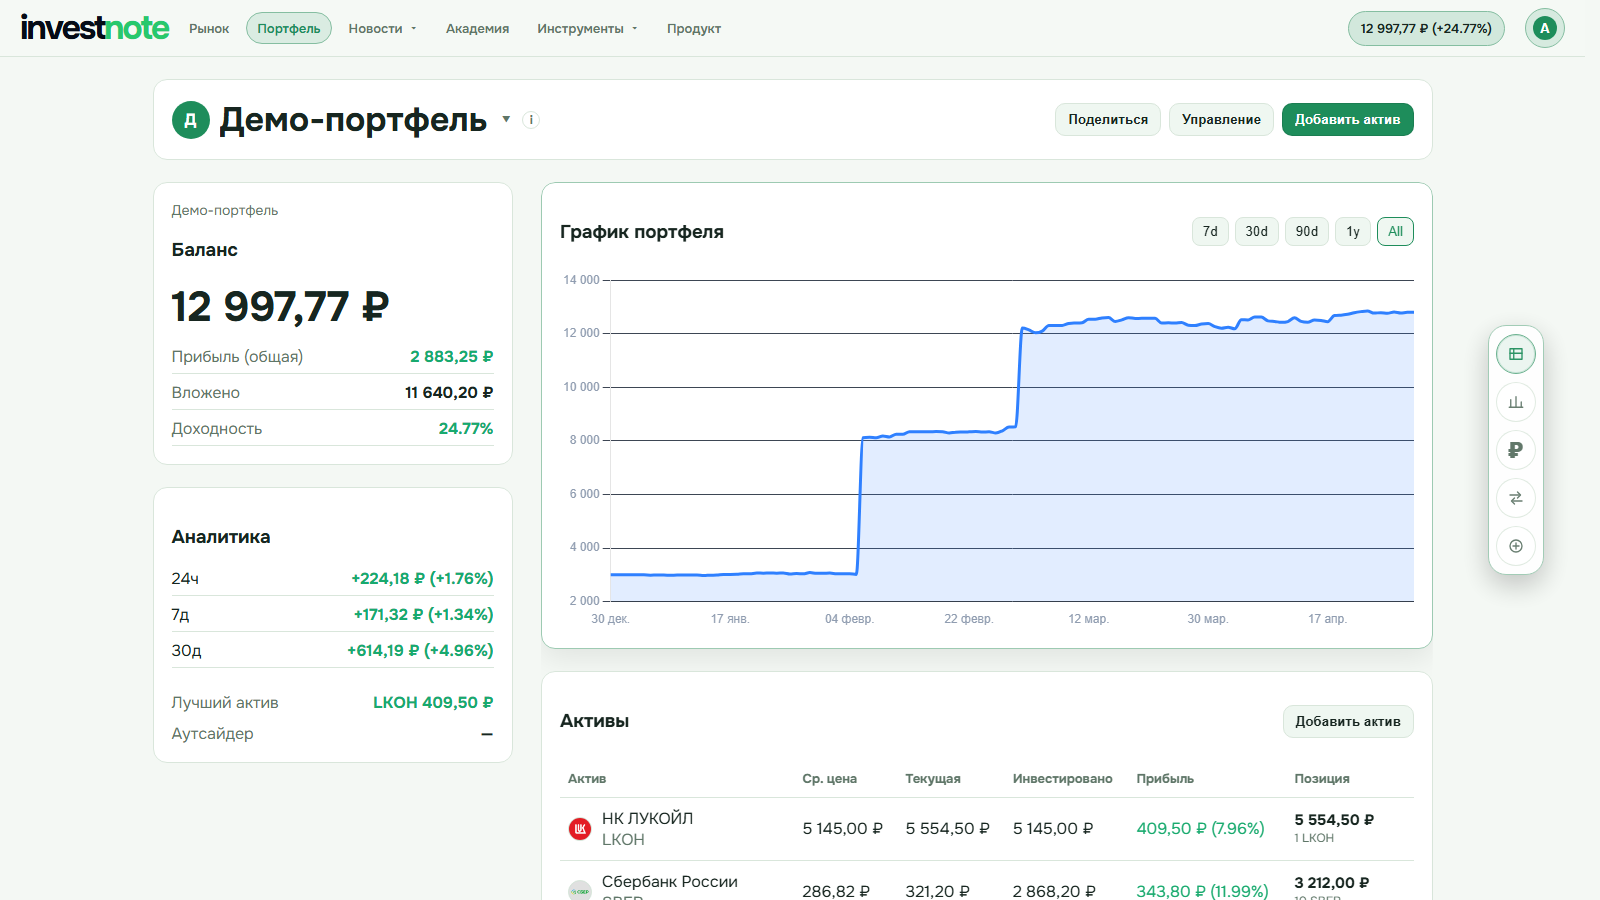Select the large balance figure 12 997,77 ₽

(280, 307)
